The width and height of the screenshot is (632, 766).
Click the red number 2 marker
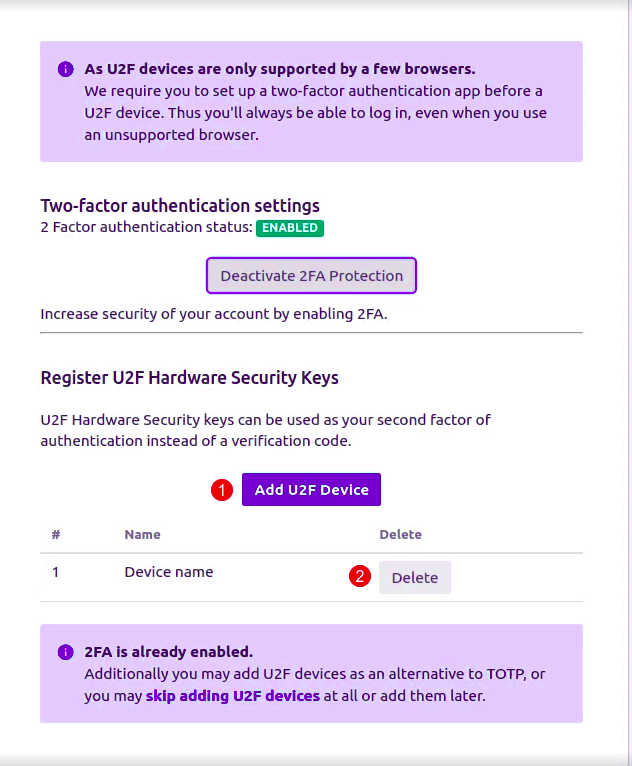click(x=359, y=577)
